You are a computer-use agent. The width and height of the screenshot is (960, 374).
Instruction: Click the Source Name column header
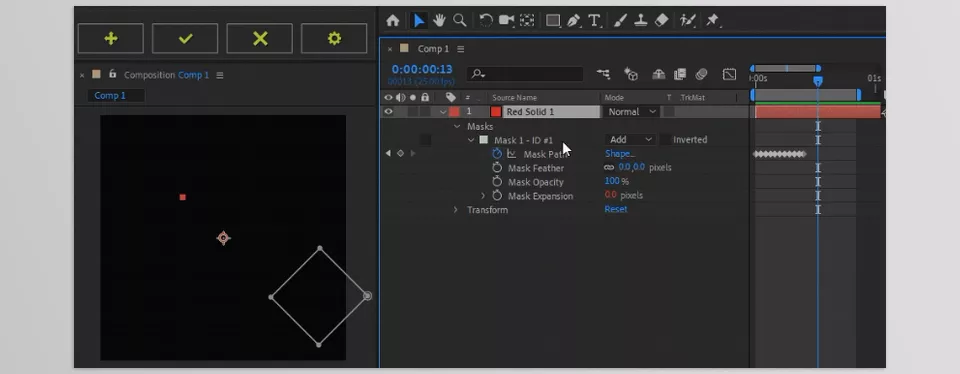pos(514,98)
